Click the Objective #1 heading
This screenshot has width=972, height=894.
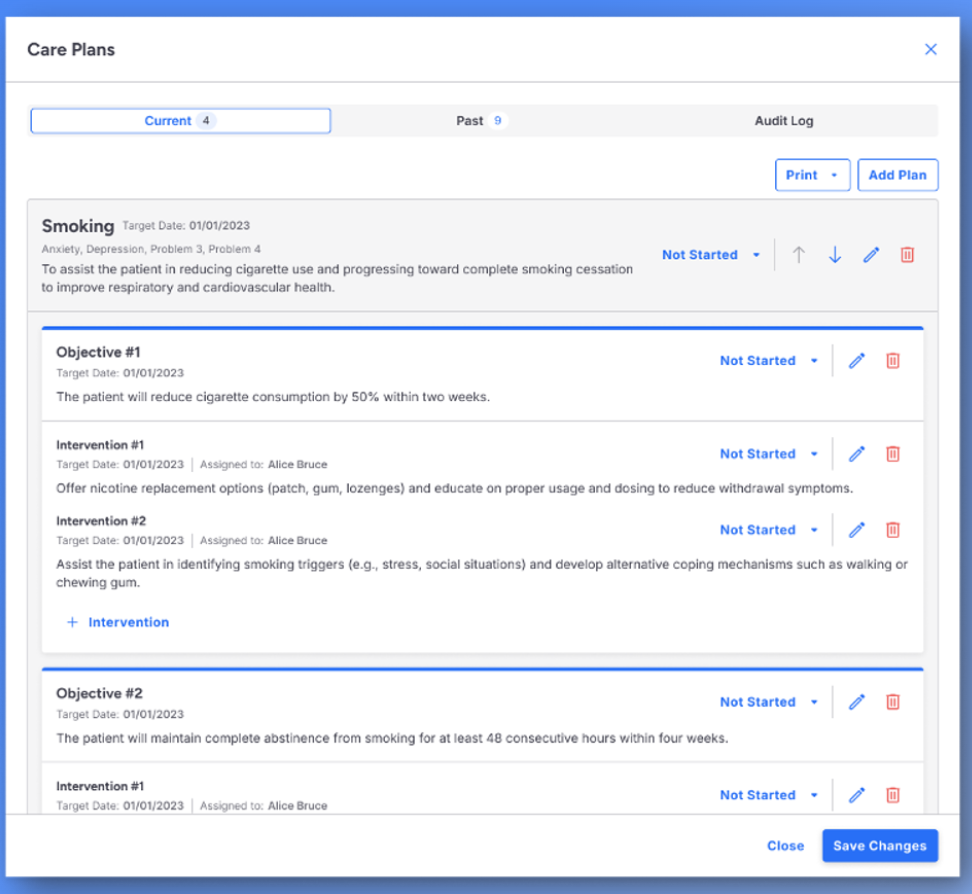click(x=98, y=352)
